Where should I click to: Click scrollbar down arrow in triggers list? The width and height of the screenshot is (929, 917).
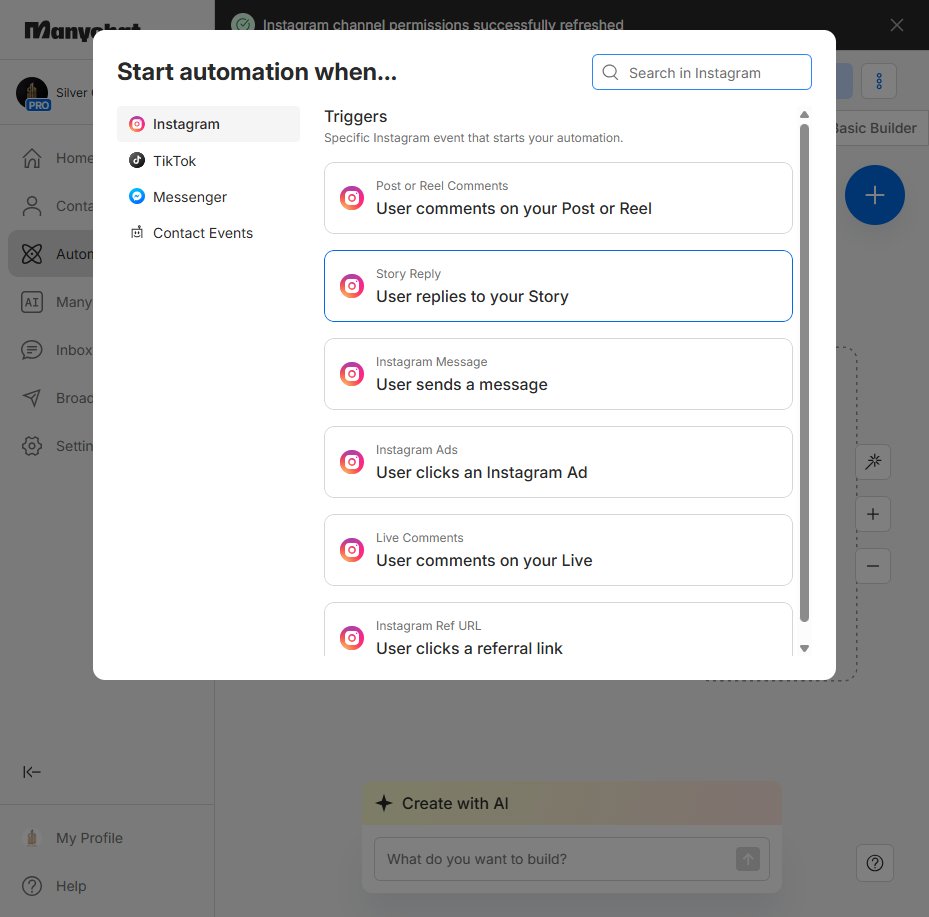pyautogui.click(x=804, y=648)
